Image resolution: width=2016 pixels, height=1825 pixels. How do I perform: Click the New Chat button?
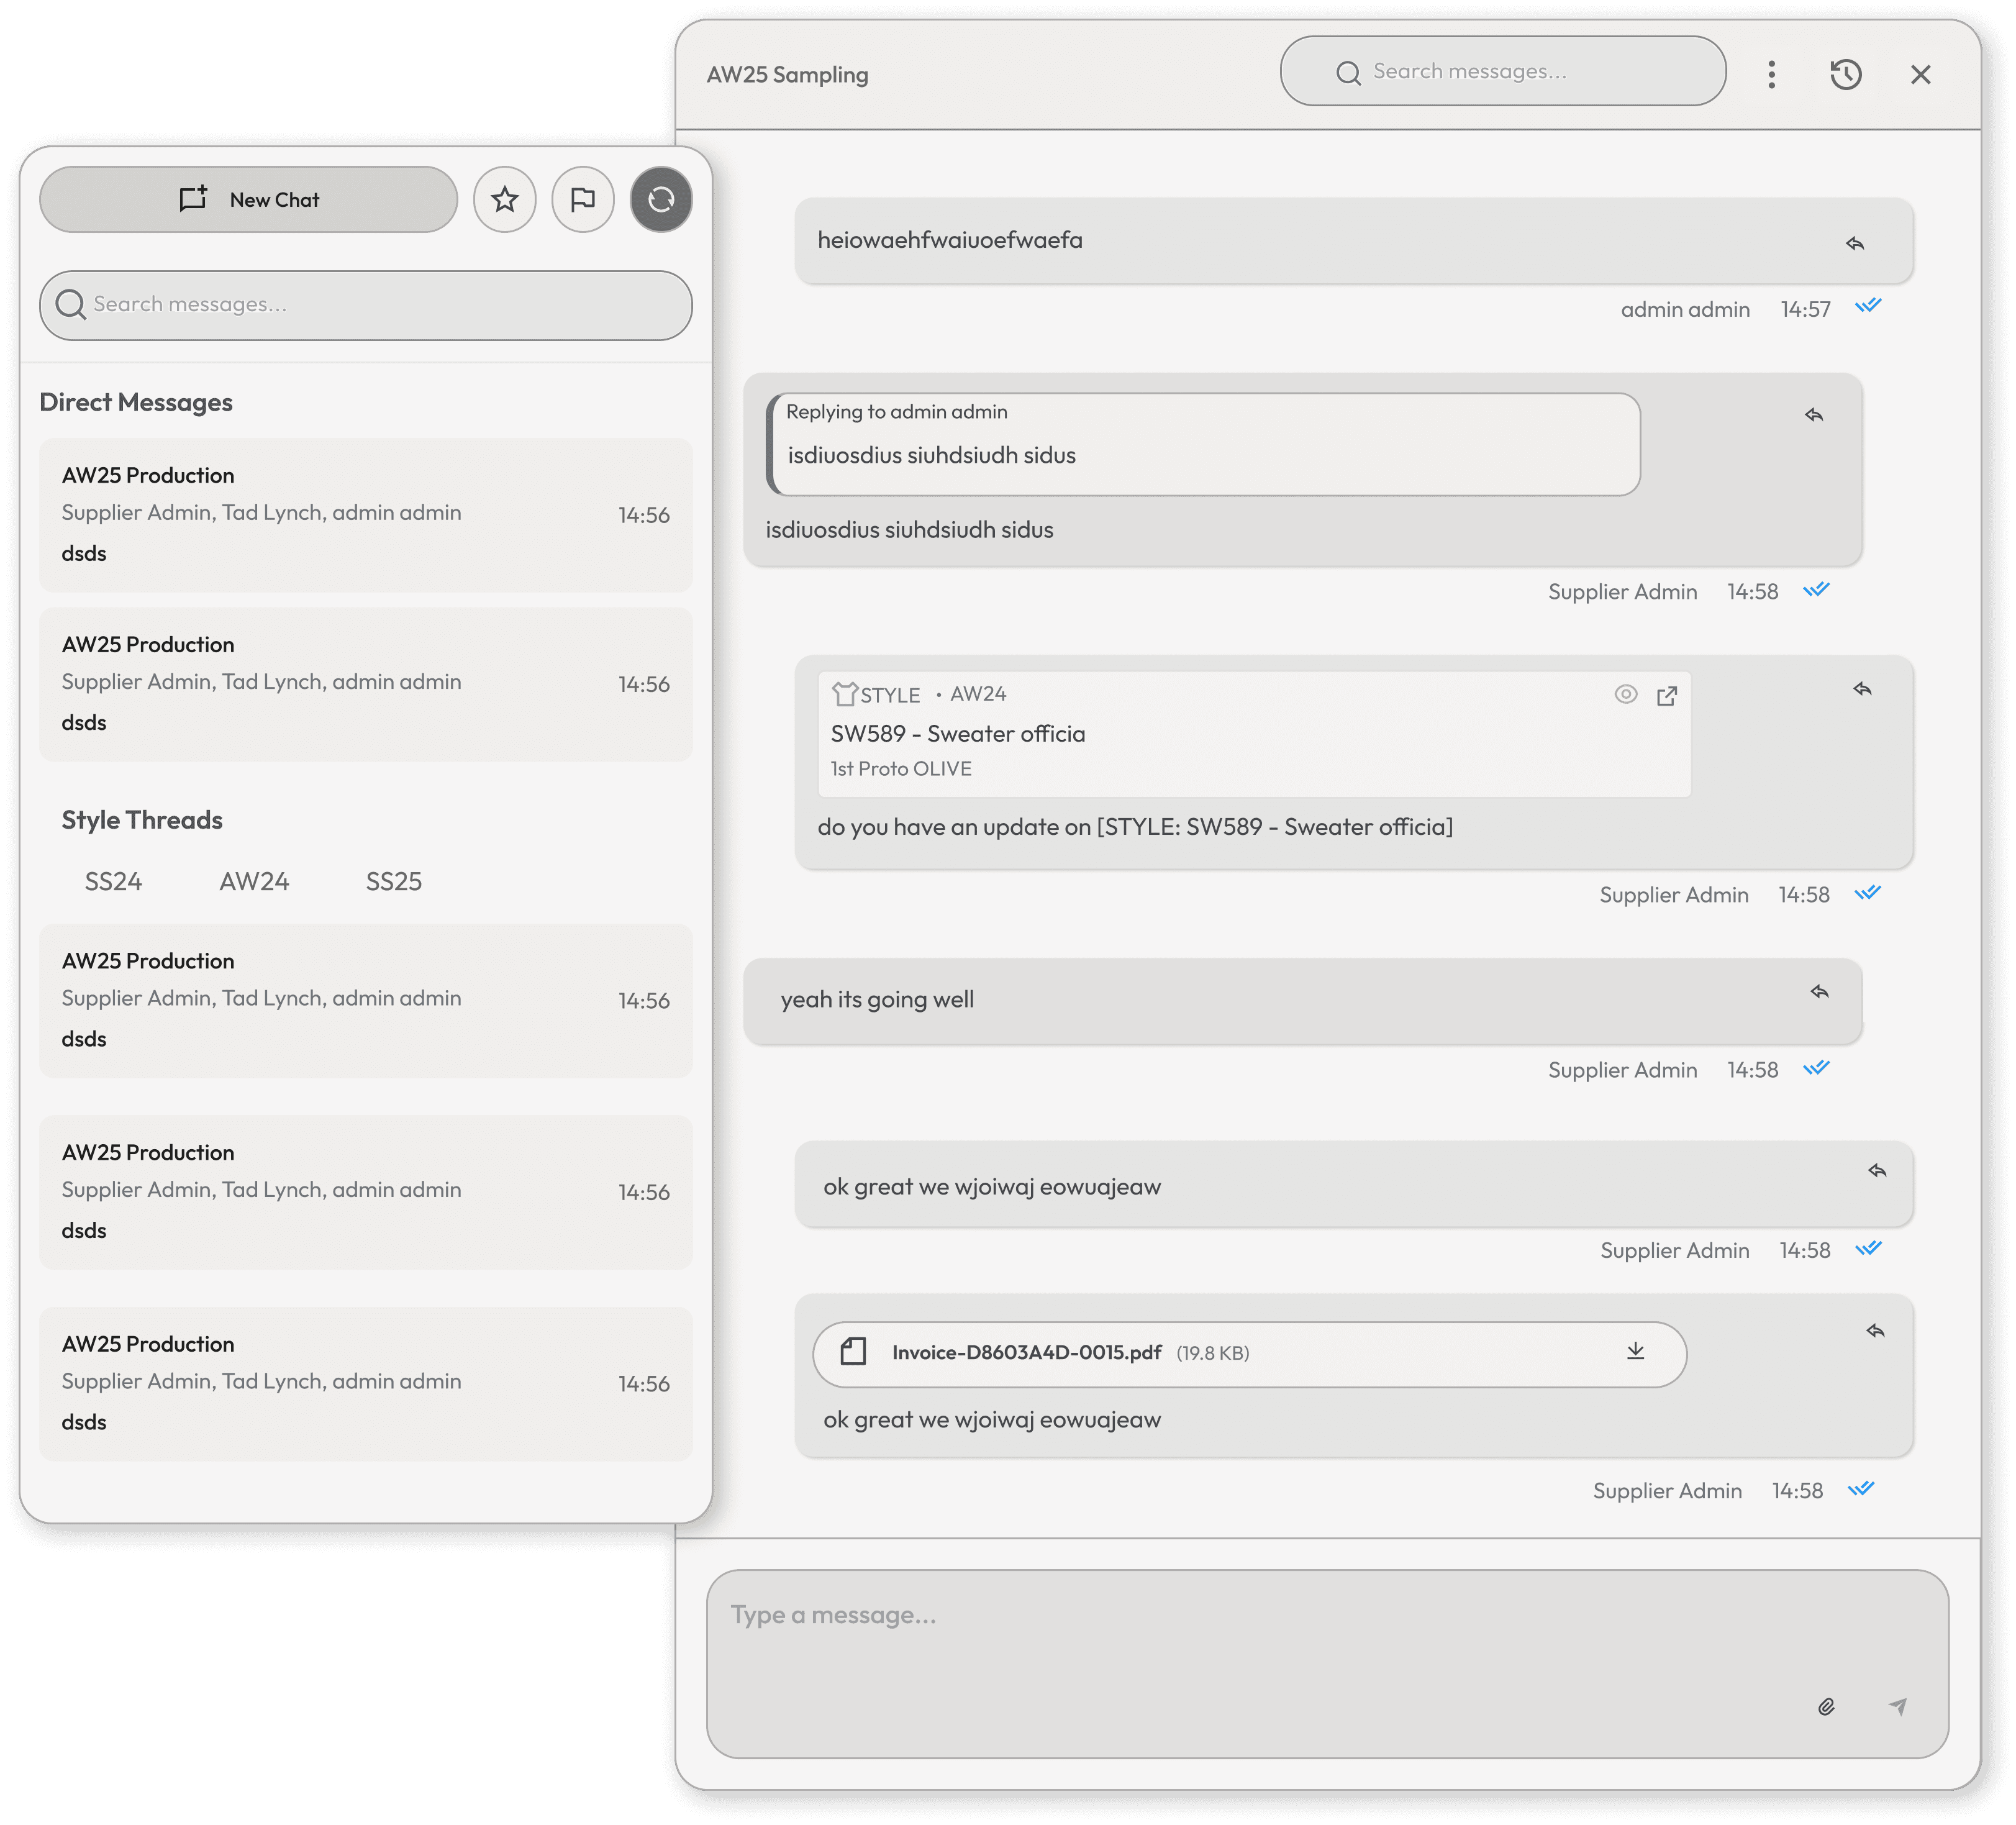[x=249, y=200]
